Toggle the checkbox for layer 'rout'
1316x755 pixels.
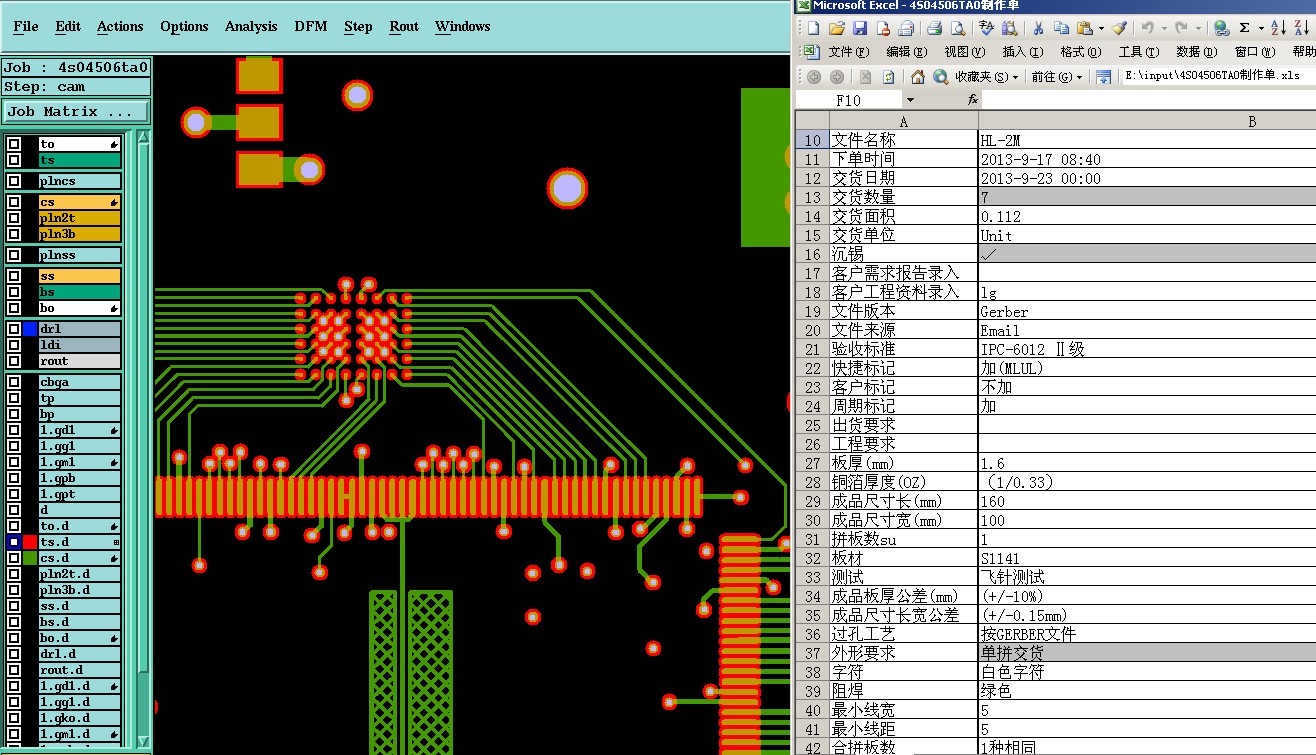click(x=14, y=361)
